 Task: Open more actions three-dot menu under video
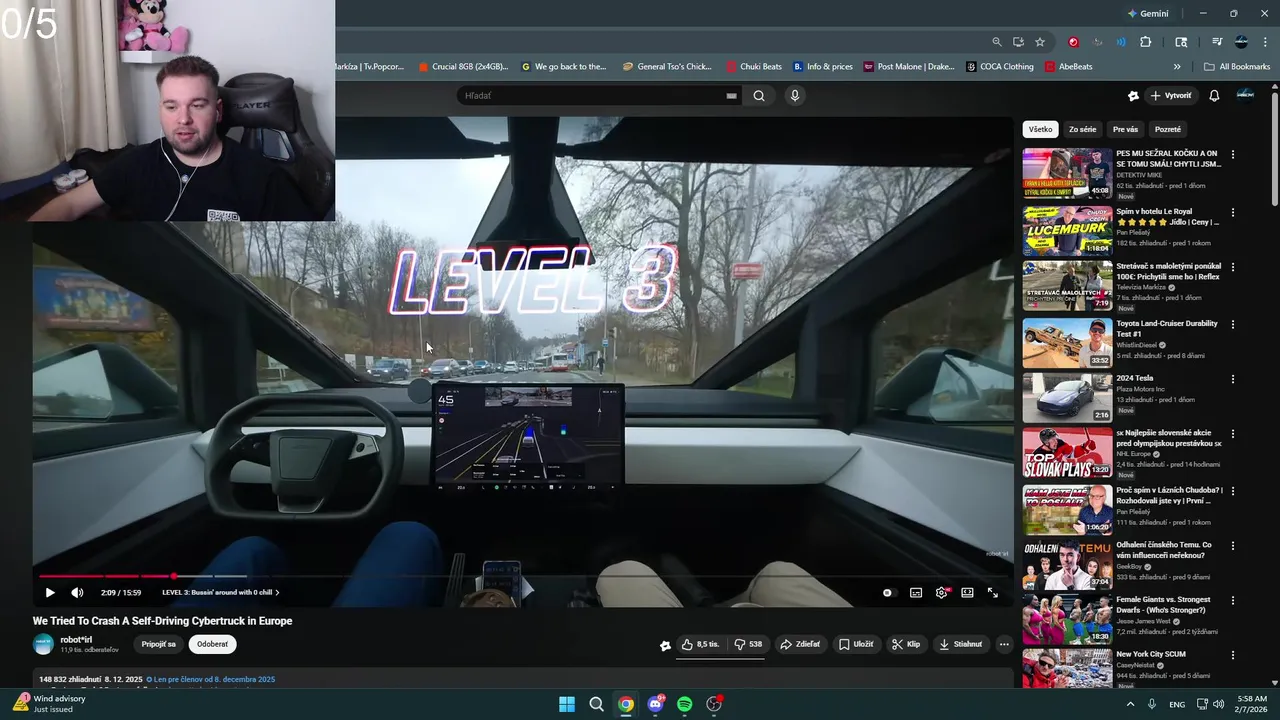[1004, 645]
